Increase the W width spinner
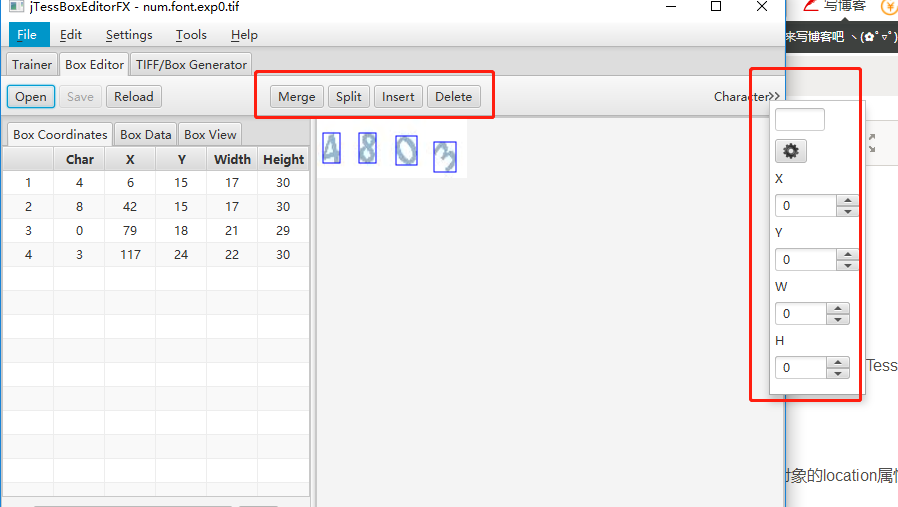The height and width of the screenshot is (507, 898). 837,308
